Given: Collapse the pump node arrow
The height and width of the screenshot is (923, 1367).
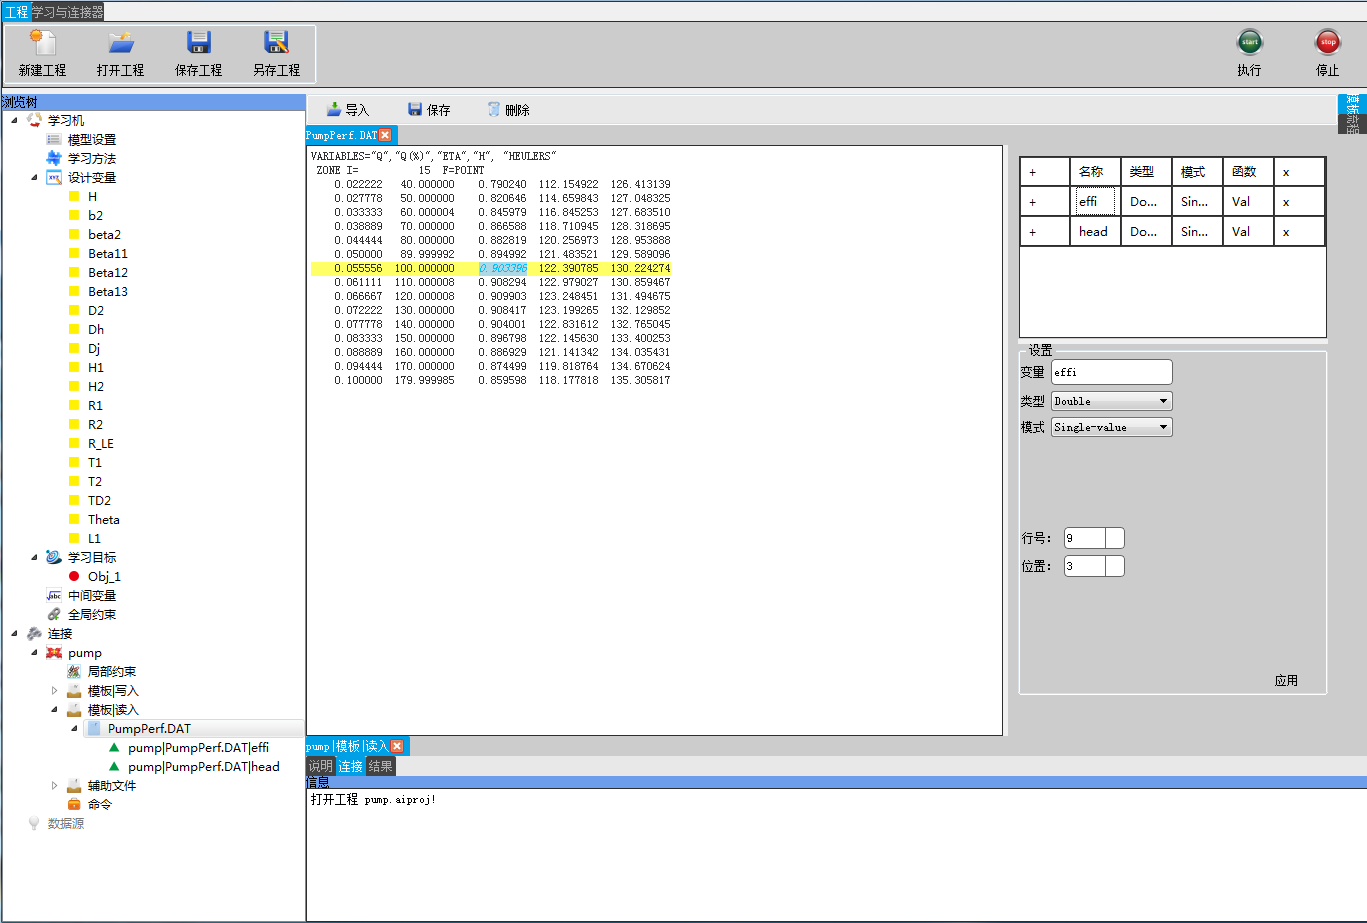Looking at the screenshot, I should [x=34, y=652].
